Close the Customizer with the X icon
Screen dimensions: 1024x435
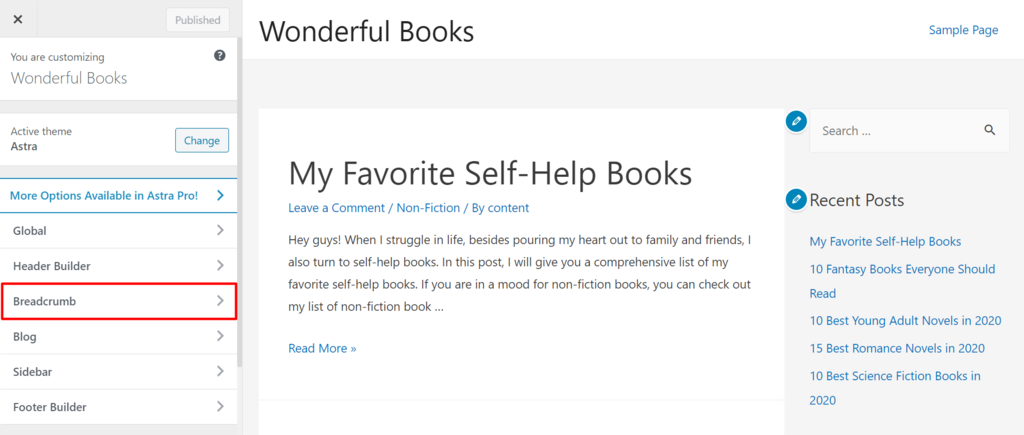pyautogui.click(x=18, y=19)
